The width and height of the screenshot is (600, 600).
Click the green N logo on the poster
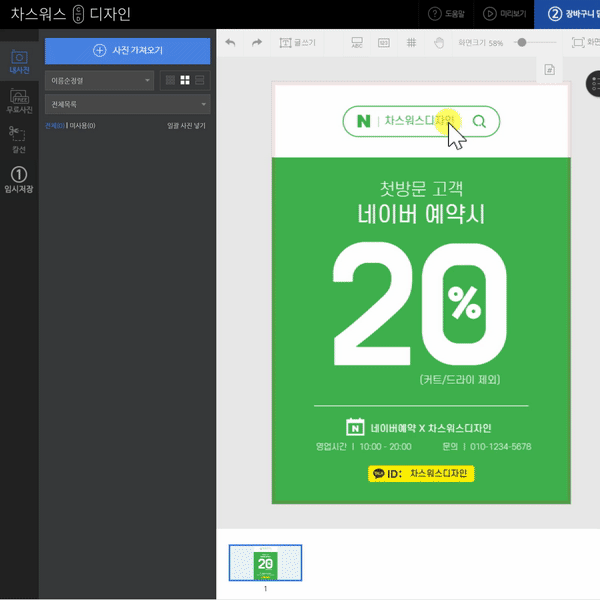(x=364, y=121)
